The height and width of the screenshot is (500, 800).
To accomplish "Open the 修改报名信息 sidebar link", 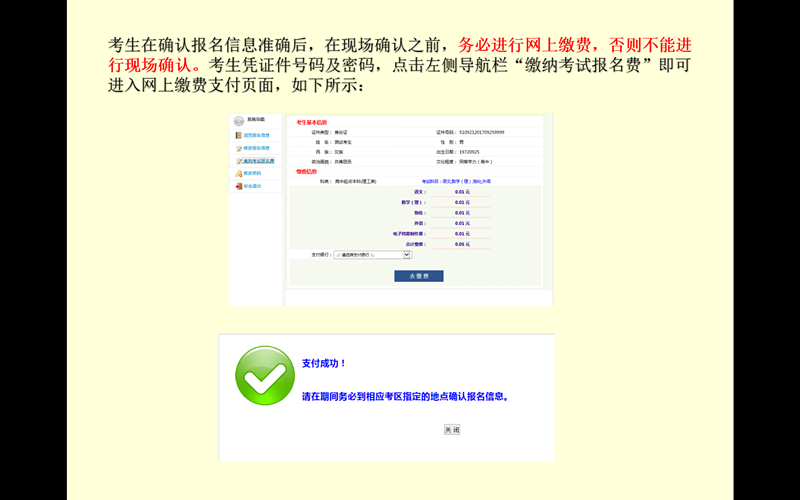I will (x=257, y=148).
